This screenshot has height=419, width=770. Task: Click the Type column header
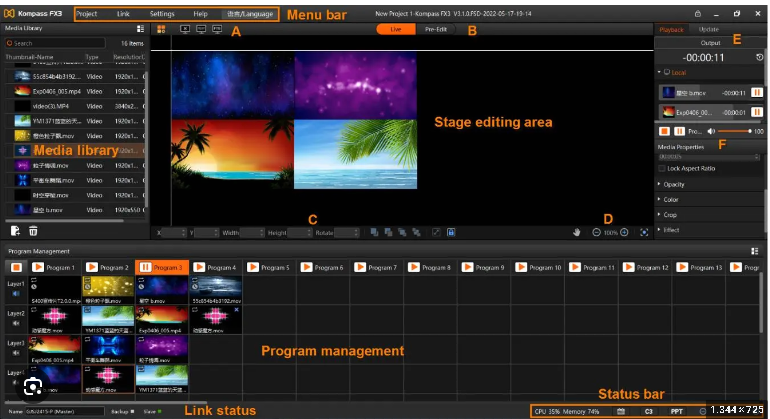(92, 57)
